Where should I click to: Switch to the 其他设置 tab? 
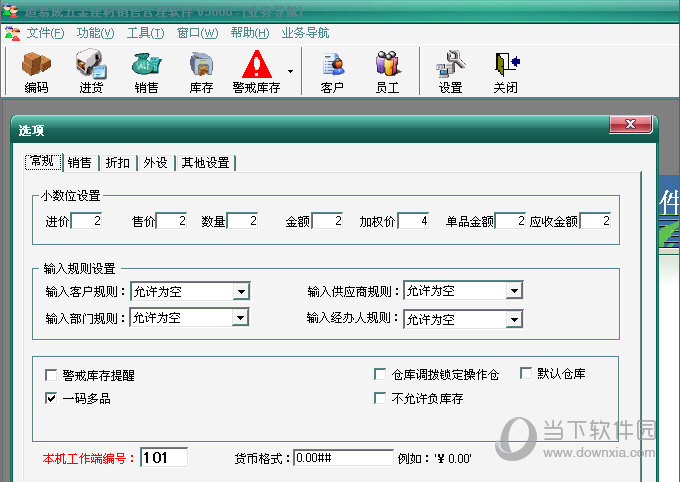206,163
